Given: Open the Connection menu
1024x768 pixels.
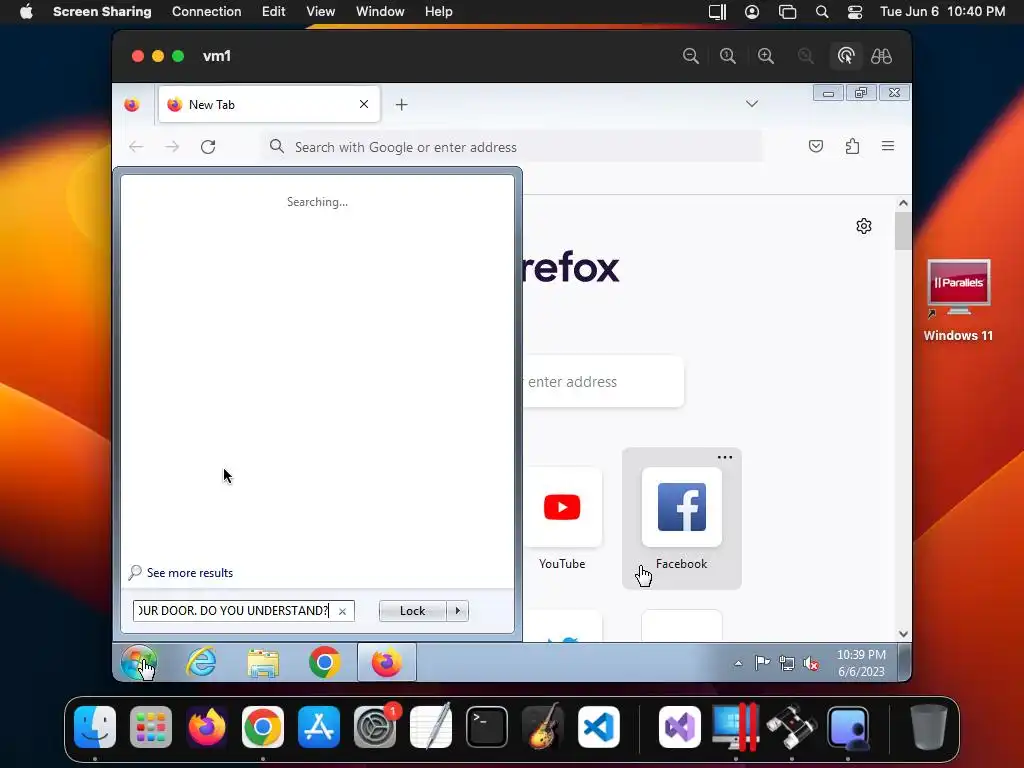Looking at the screenshot, I should pos(206,12).
